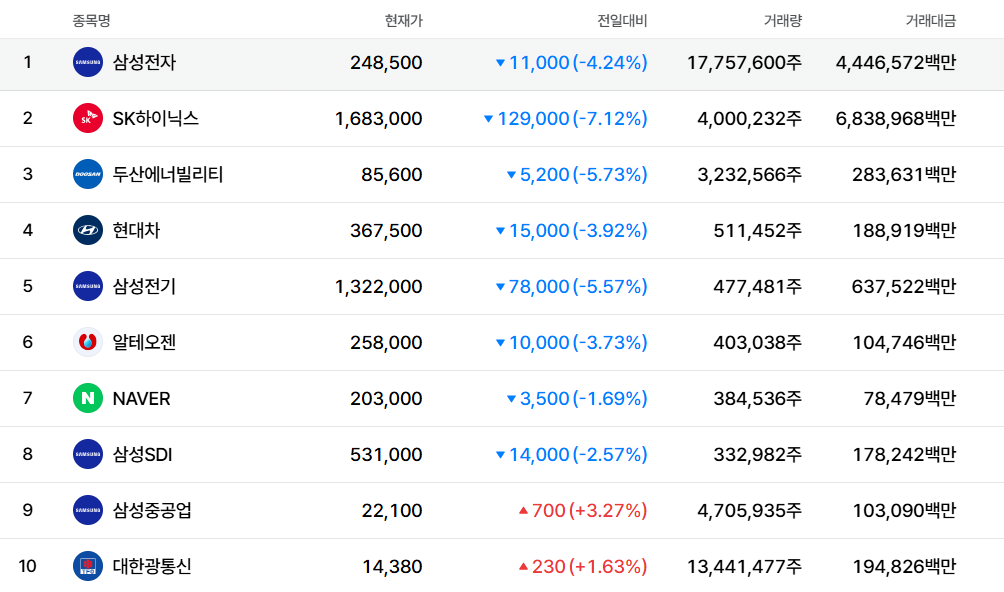Image resolution: width=1004 pixels, height=592 pixels.
Task: Click the change 15,000 (-3.92%)
Action: point(572,230)
